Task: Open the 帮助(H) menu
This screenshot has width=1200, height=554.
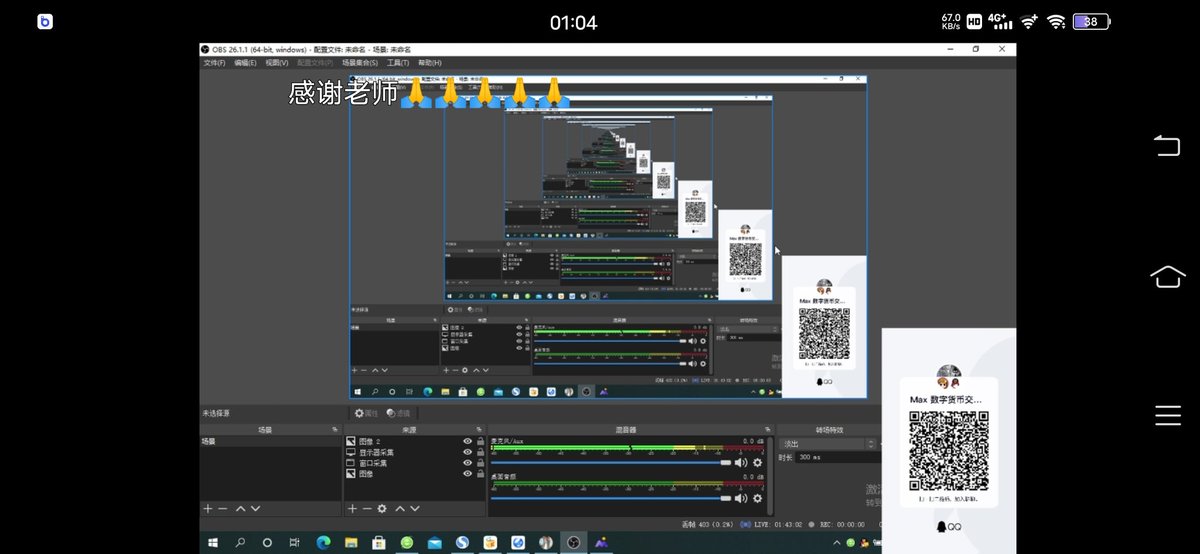Action: (x=430, y=63)
